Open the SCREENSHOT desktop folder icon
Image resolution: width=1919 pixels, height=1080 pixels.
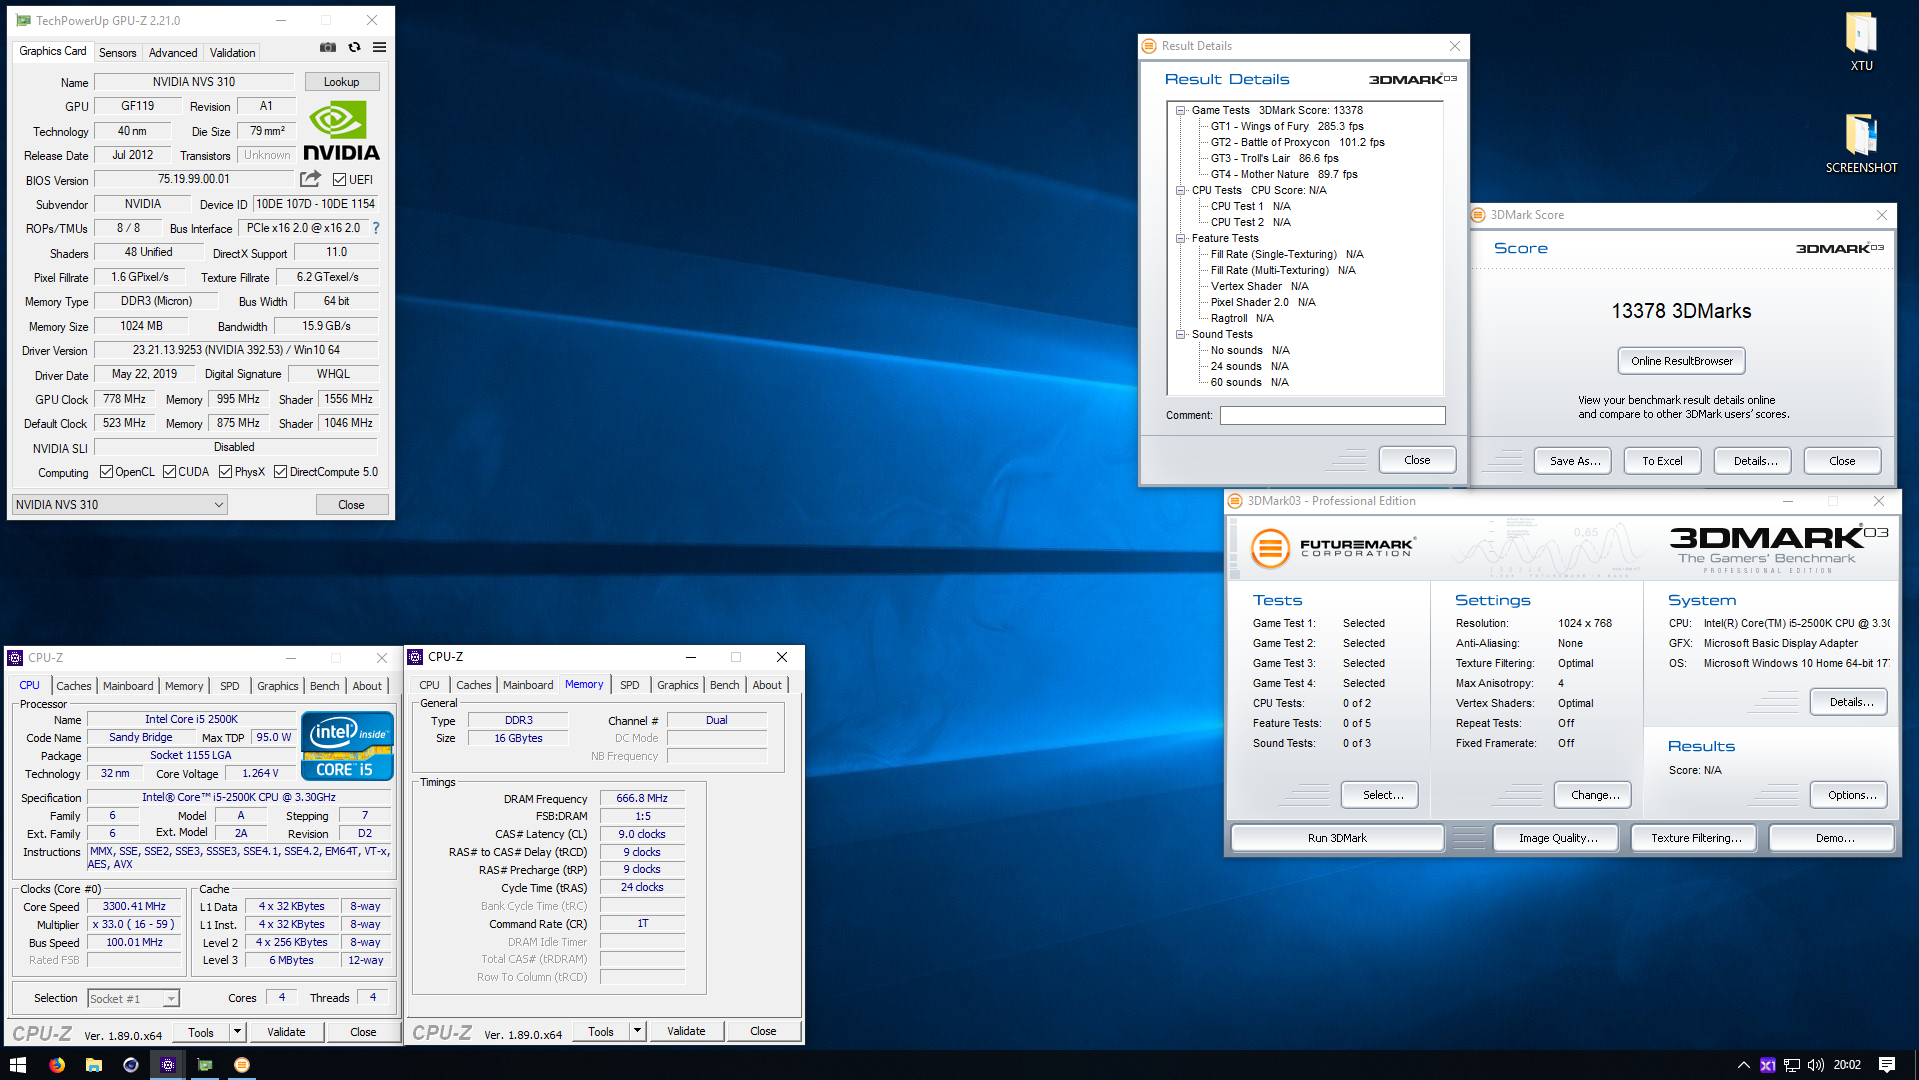point(1861,143)
